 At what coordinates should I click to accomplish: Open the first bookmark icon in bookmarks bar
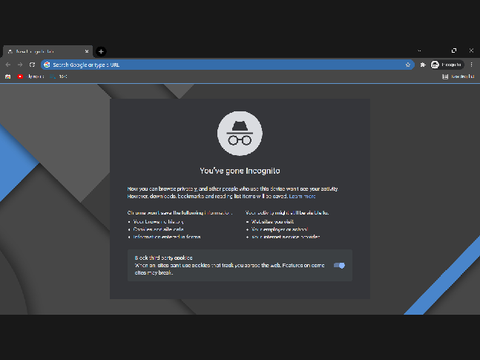click(x=8, y=77)
